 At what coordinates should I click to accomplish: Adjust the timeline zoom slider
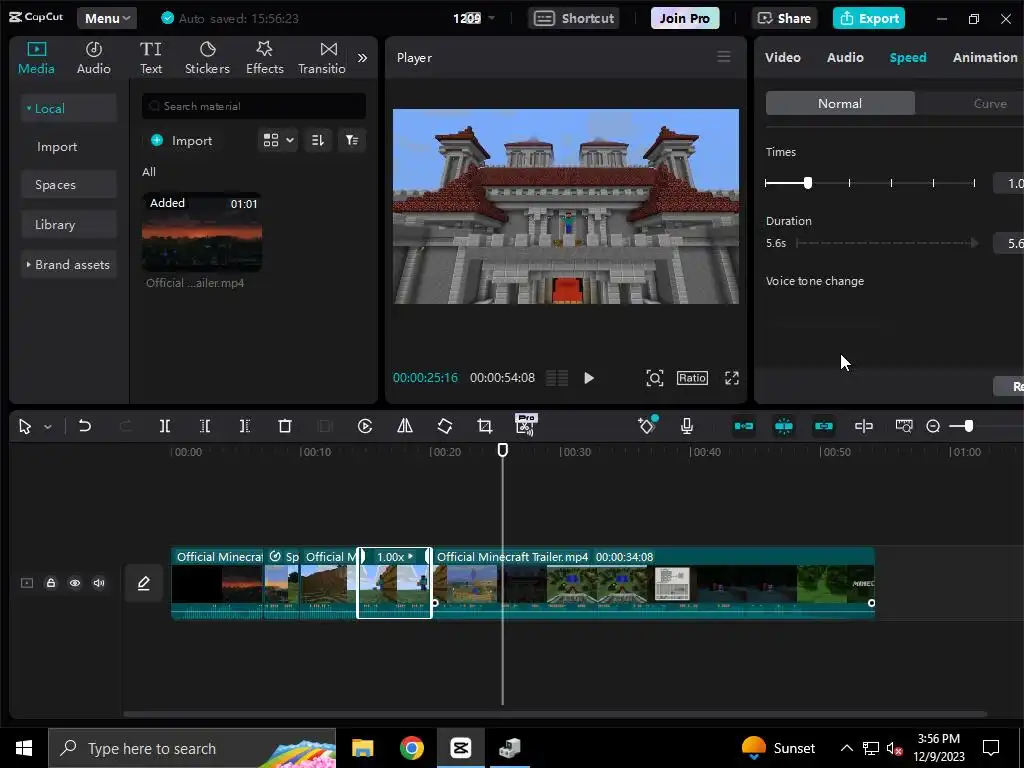click(x=968, y=426)
